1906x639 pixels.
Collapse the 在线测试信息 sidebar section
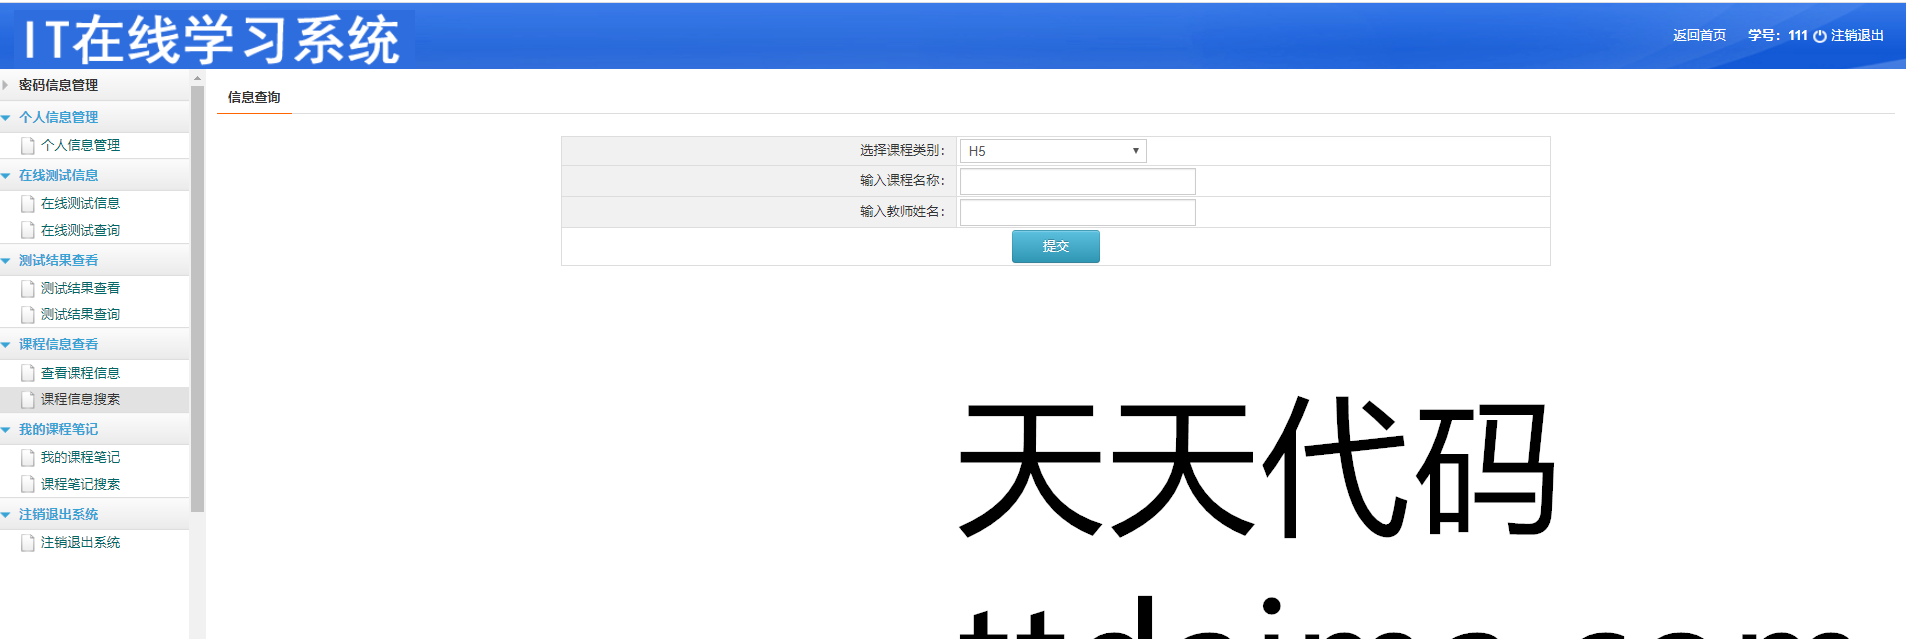(x=58, y=175)
